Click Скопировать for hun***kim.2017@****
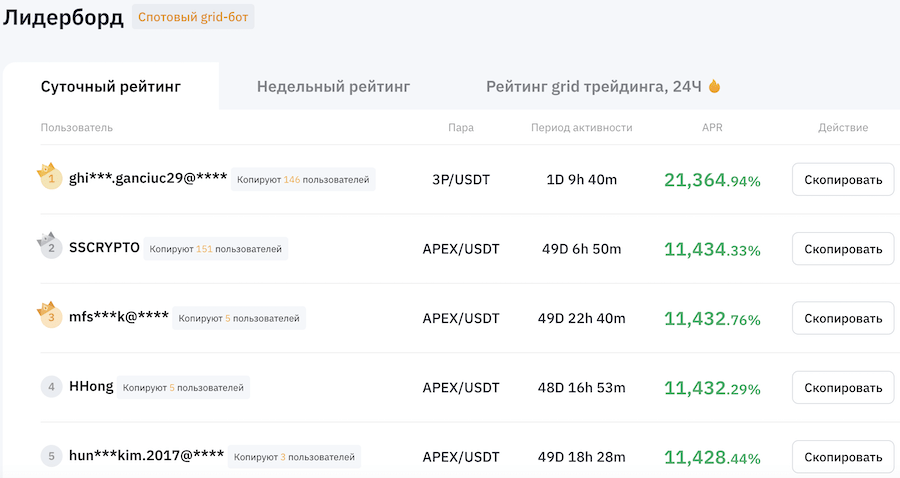900x478 pixels. pos(843,457)
